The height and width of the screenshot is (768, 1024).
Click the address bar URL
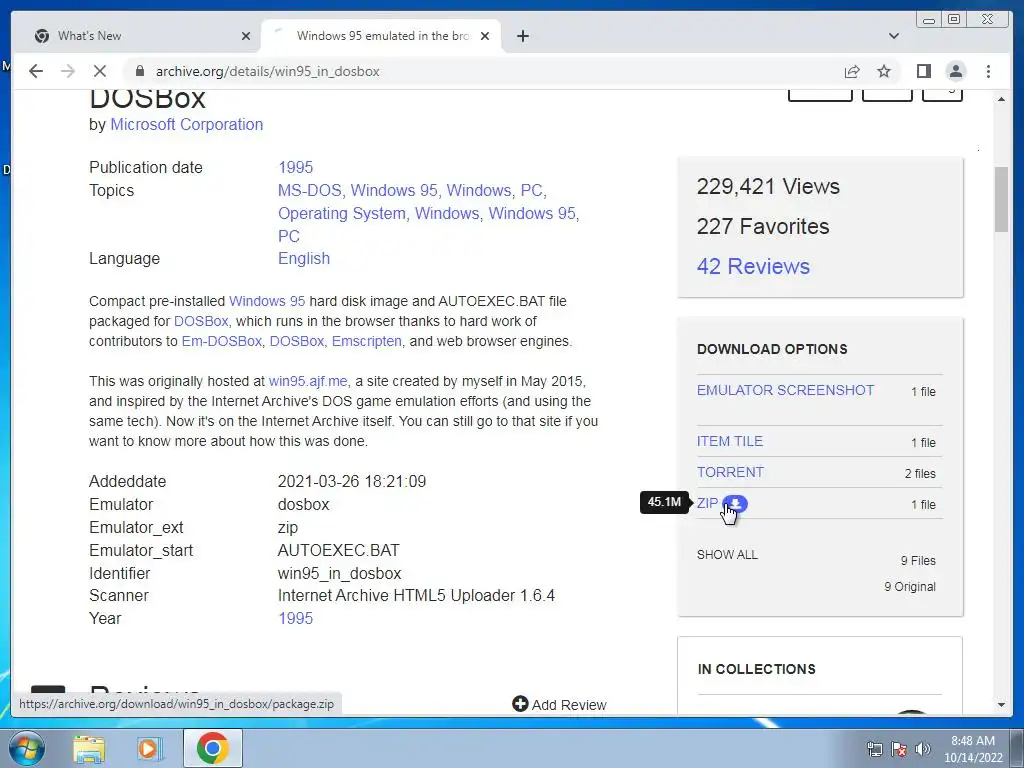pos(268,71)
